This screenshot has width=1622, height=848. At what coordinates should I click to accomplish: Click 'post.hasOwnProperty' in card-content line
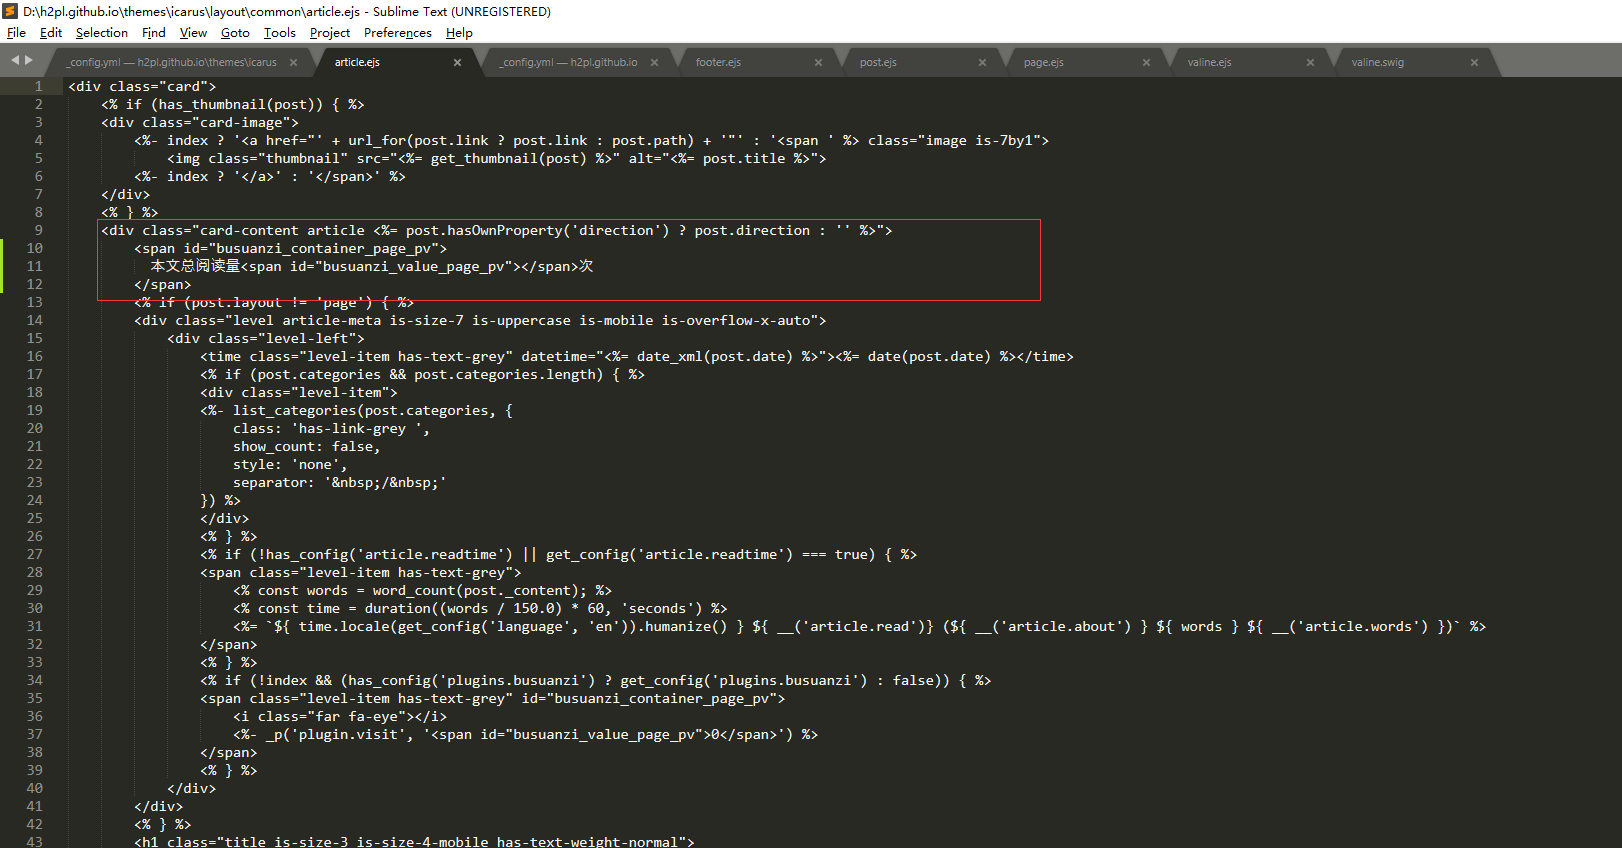pyautogui.click(x=484, y=230)
